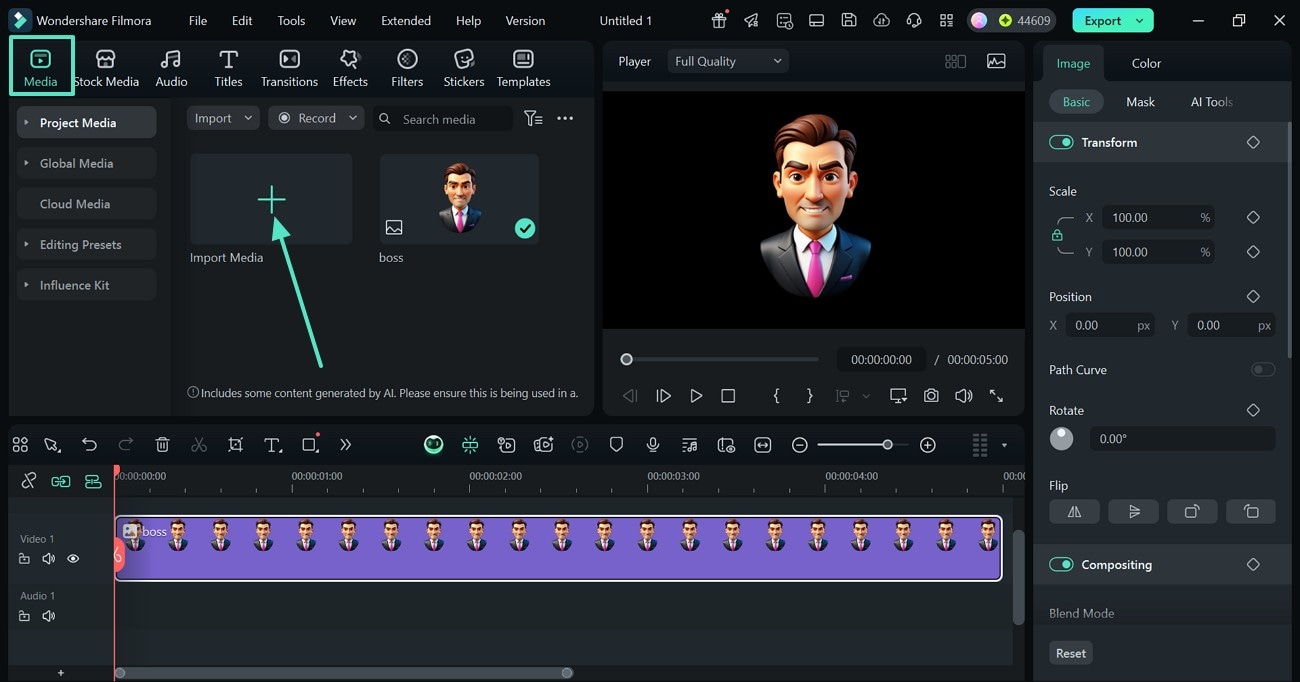Click the gift icon in title bar
This screenshot has width=1300, height=682.
[719, 20]
